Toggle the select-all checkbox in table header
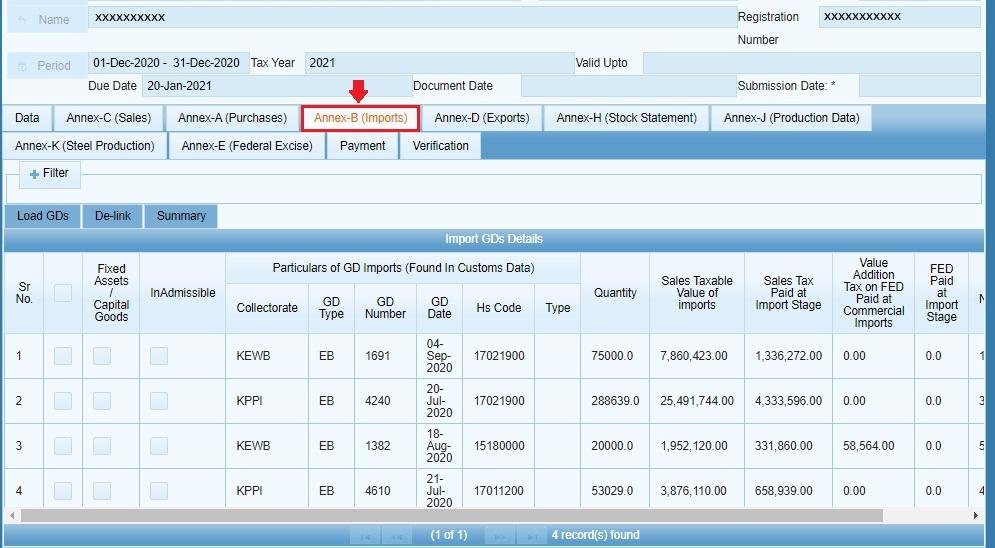Viewport: 995px width, 548px height. pyautogui.click(x=63, y=293)
